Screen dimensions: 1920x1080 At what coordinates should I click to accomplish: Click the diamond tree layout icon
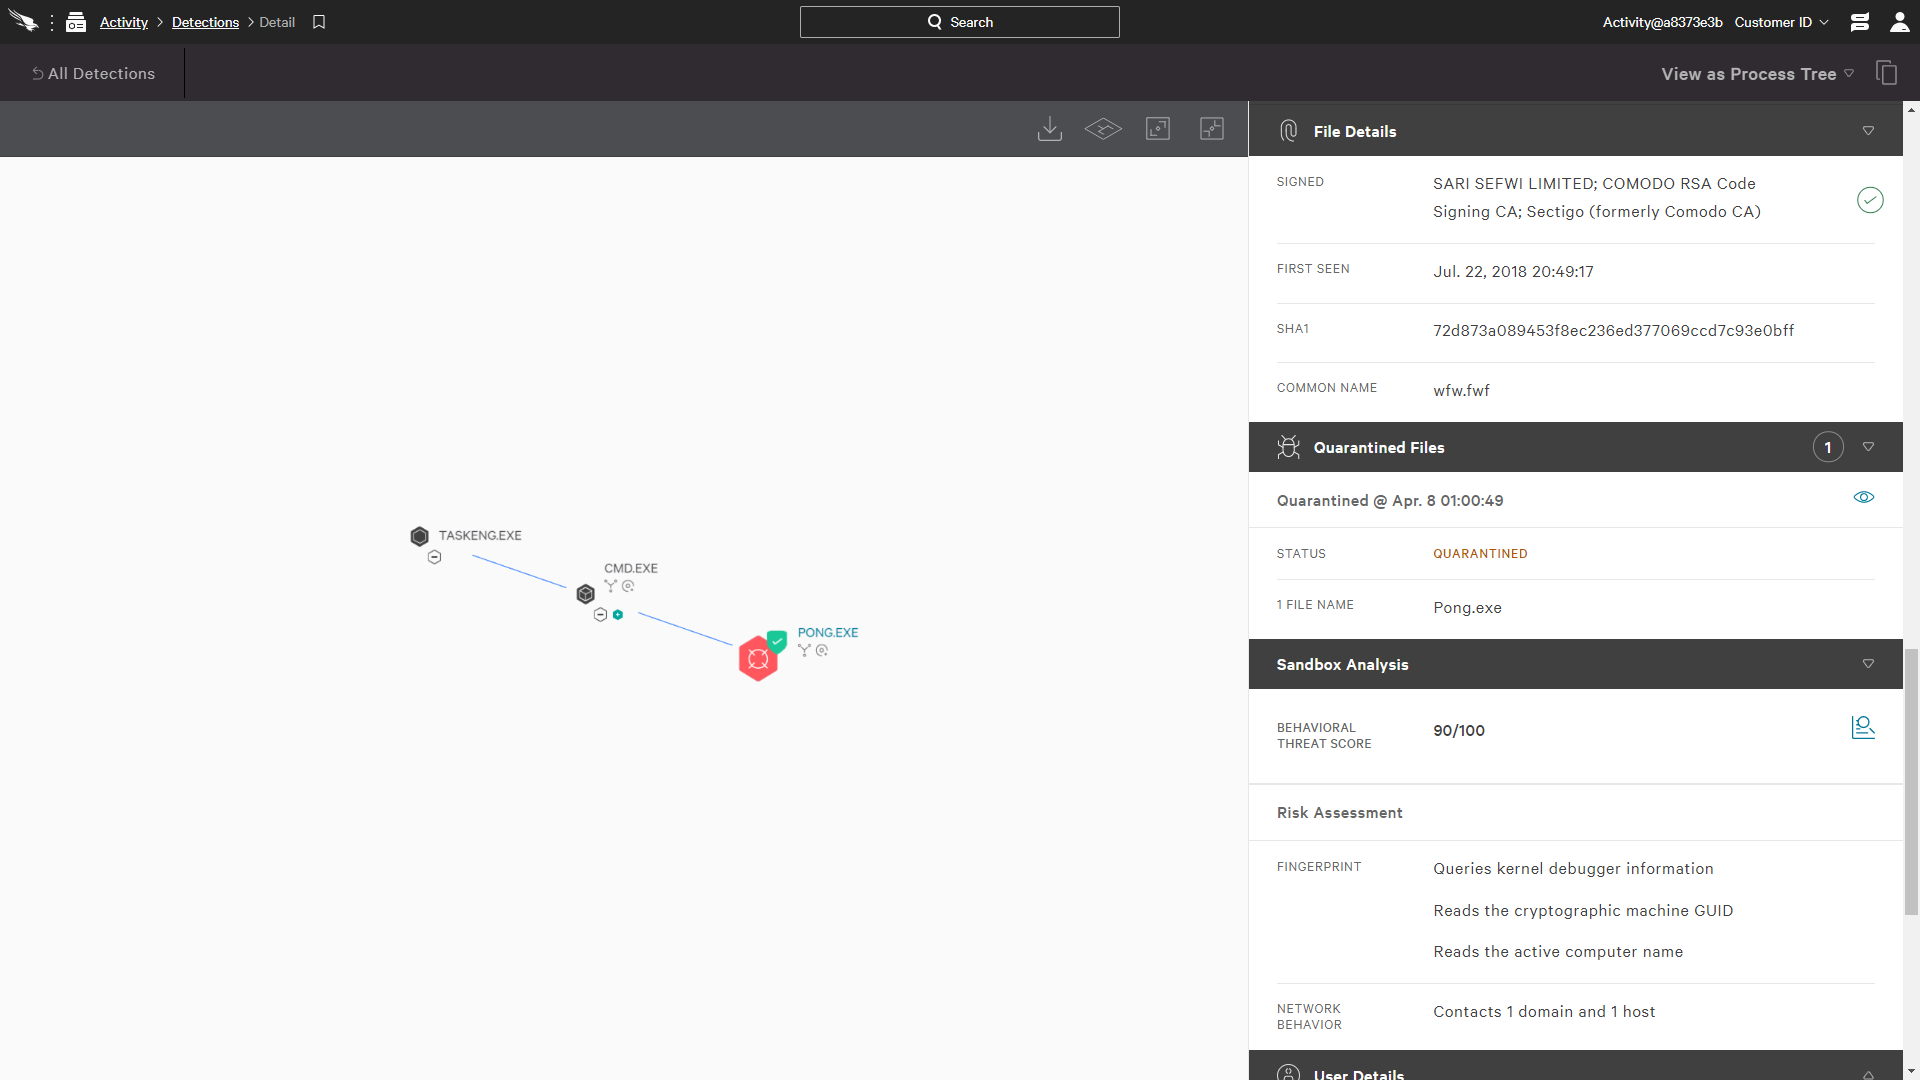pos(1103,128)
